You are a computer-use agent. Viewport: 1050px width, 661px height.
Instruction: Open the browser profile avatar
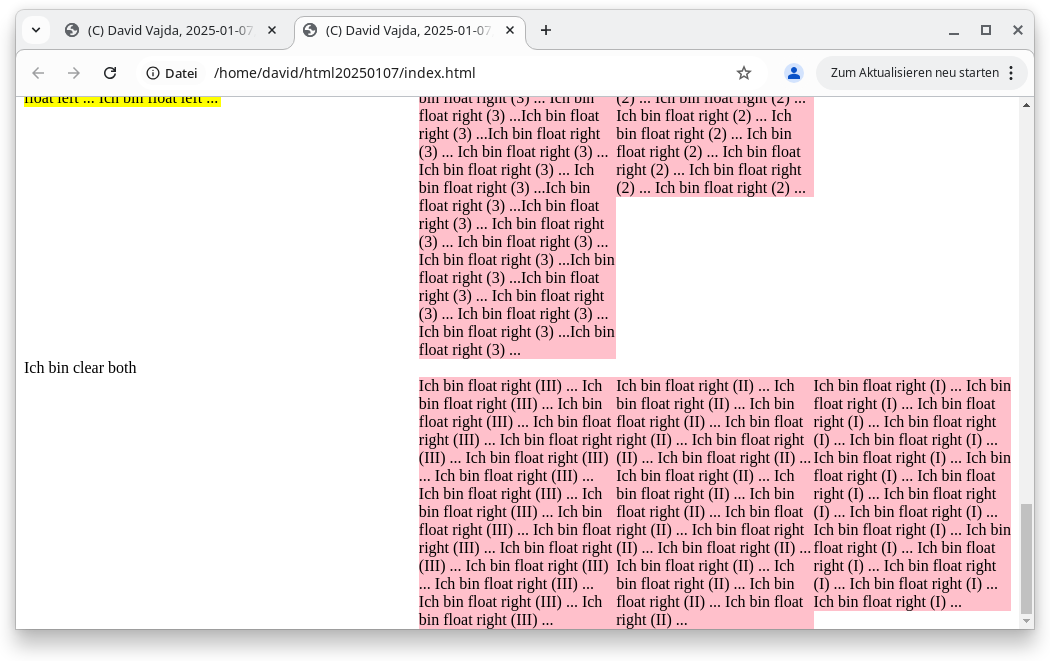(793, 73)
